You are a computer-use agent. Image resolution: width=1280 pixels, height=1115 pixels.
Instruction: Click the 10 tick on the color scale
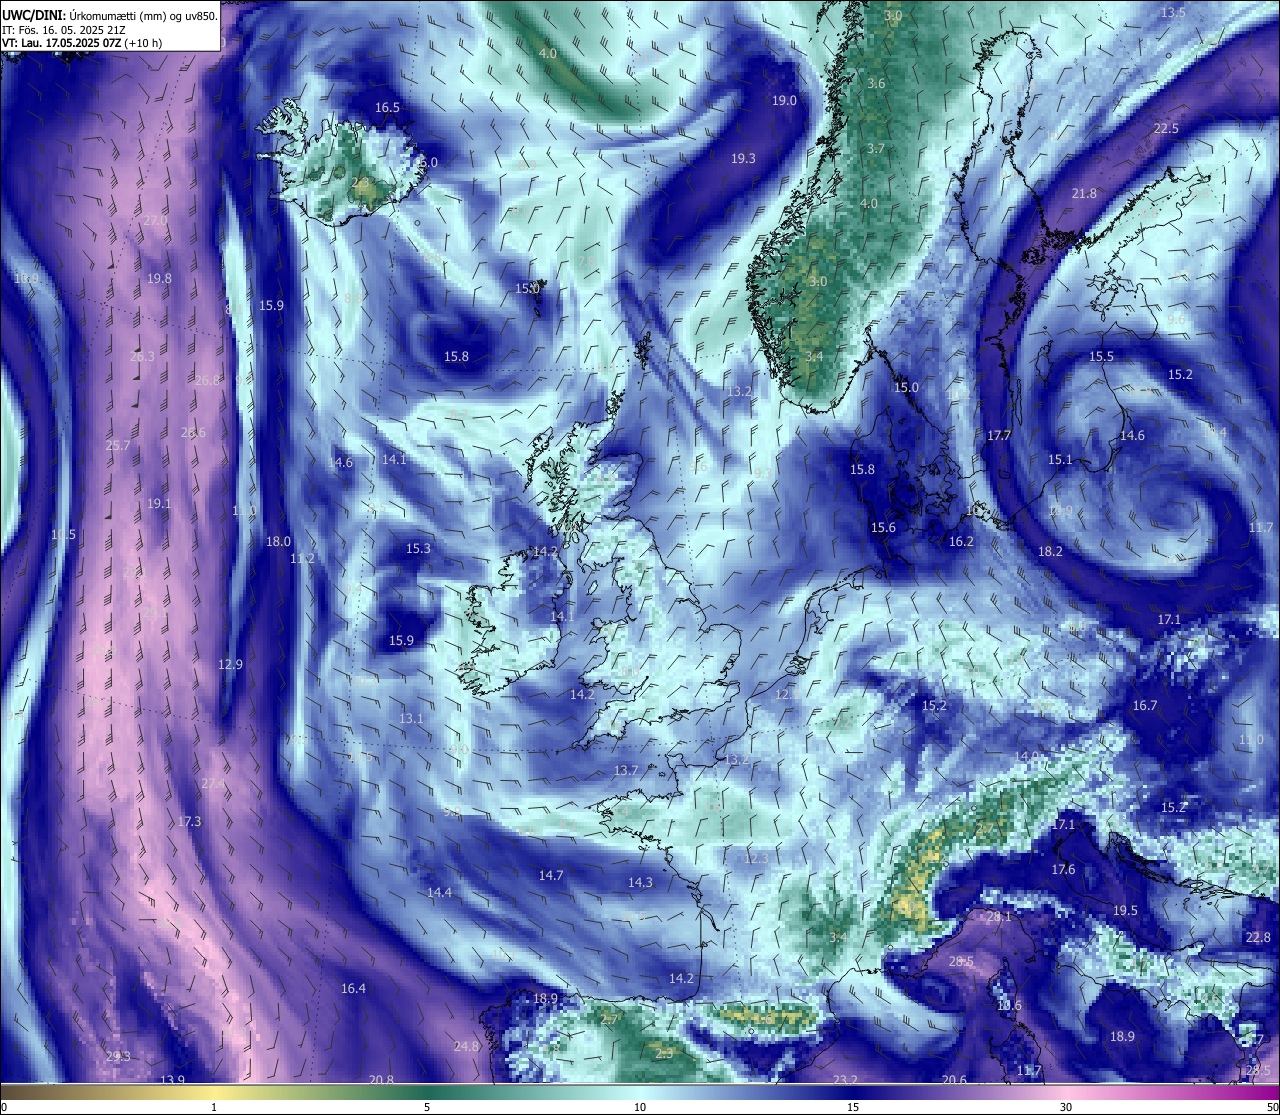coord(640,1107)
